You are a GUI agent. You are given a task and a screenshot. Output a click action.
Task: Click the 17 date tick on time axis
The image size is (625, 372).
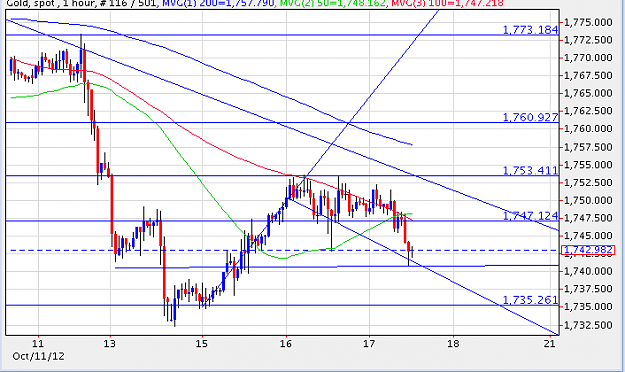click(x=369, y=344)
